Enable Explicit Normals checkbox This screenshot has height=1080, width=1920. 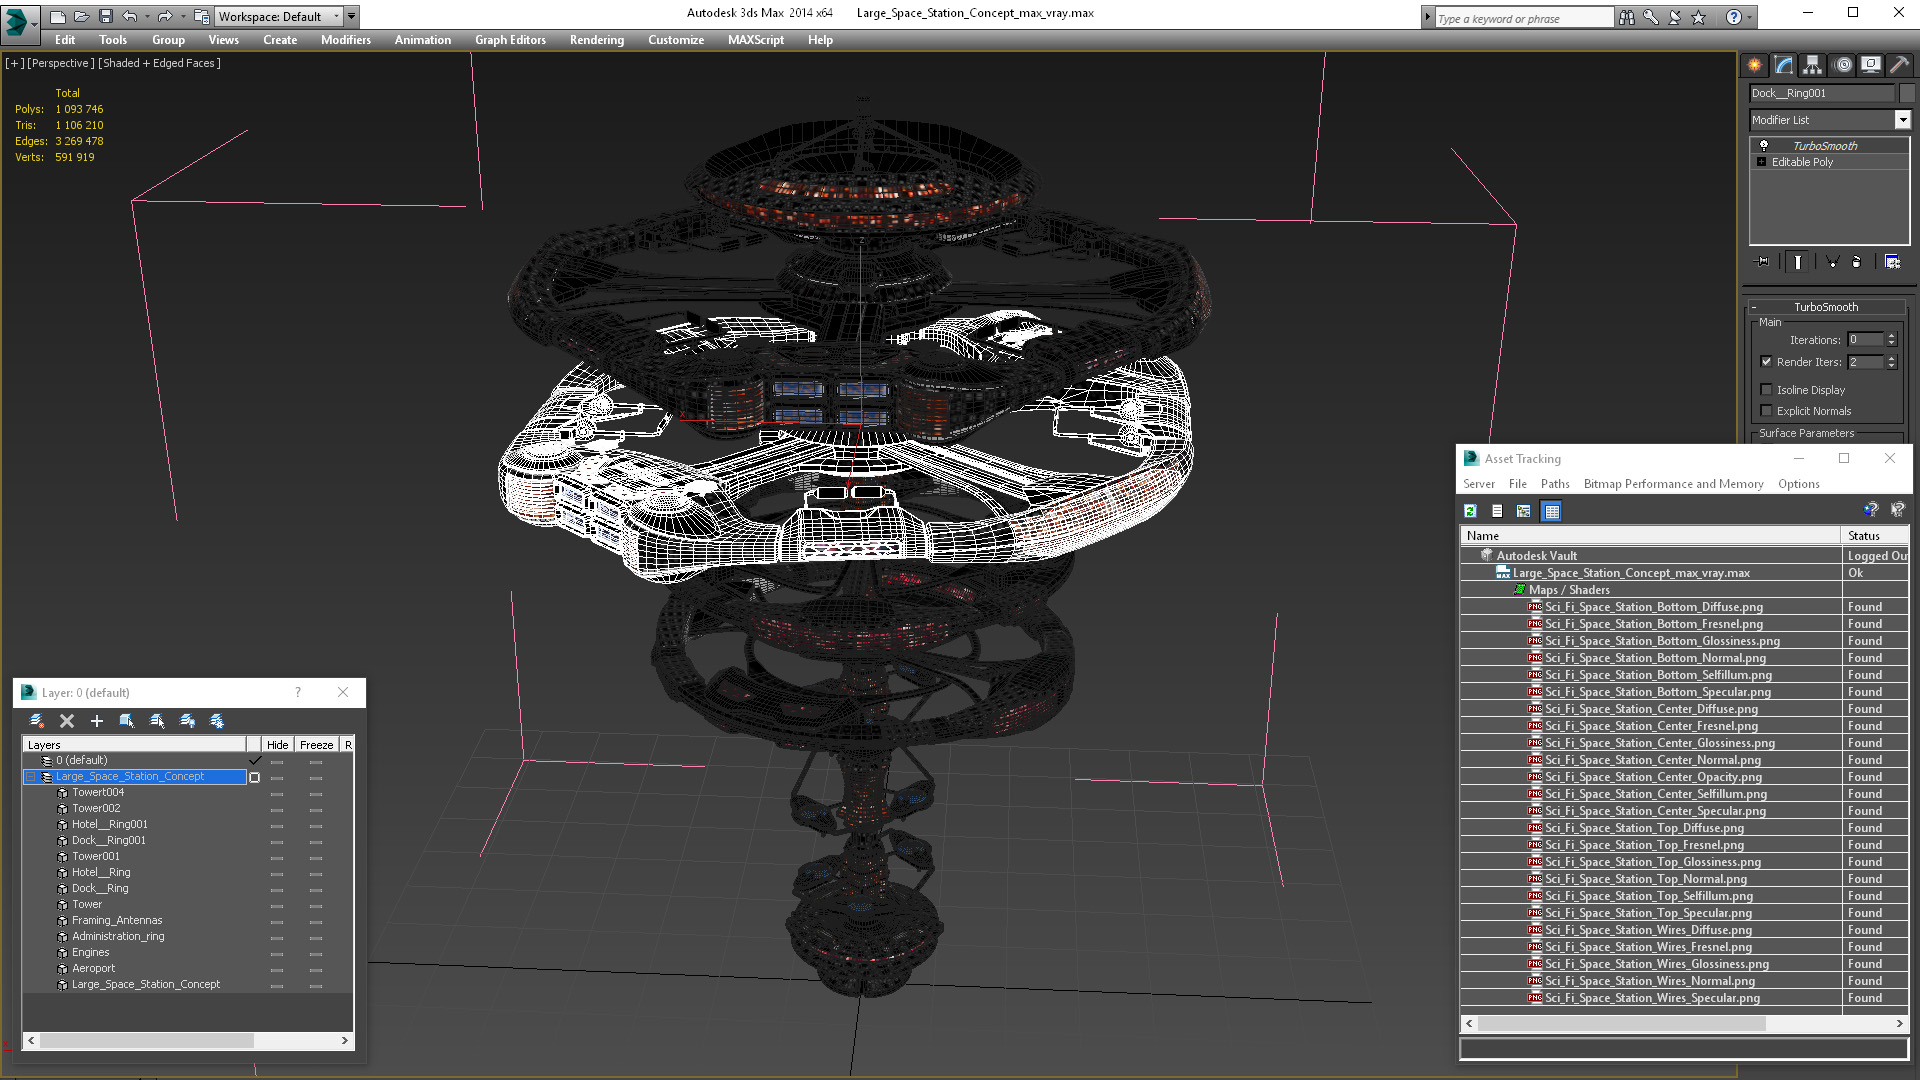tap(1767, 411)
